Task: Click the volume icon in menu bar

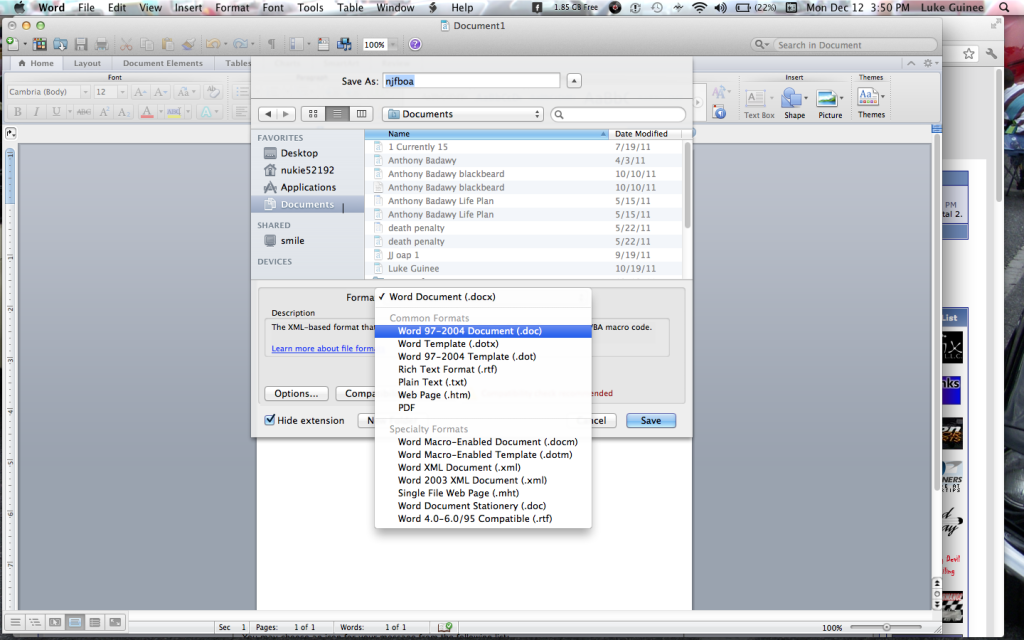Action: click(x=720, y=8)
